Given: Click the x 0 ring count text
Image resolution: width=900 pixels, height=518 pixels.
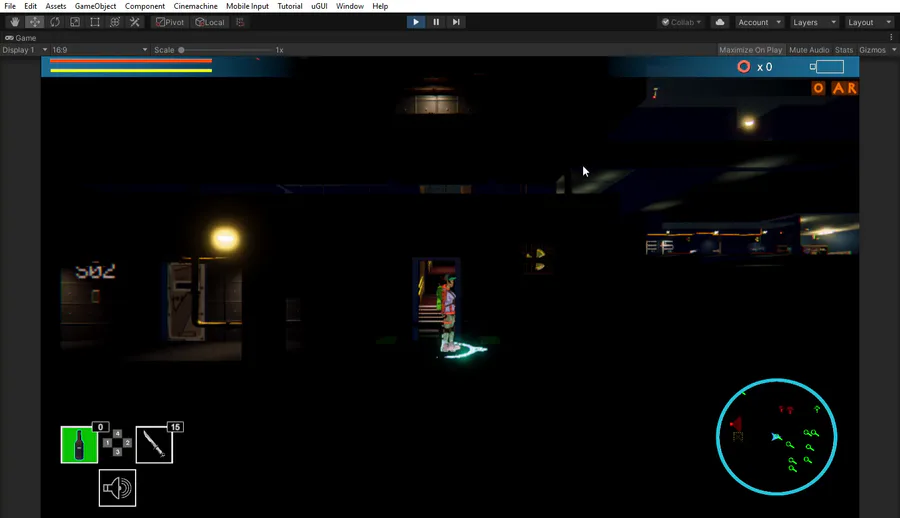Looking at the screenshot, I should click(x=765, y=67).
